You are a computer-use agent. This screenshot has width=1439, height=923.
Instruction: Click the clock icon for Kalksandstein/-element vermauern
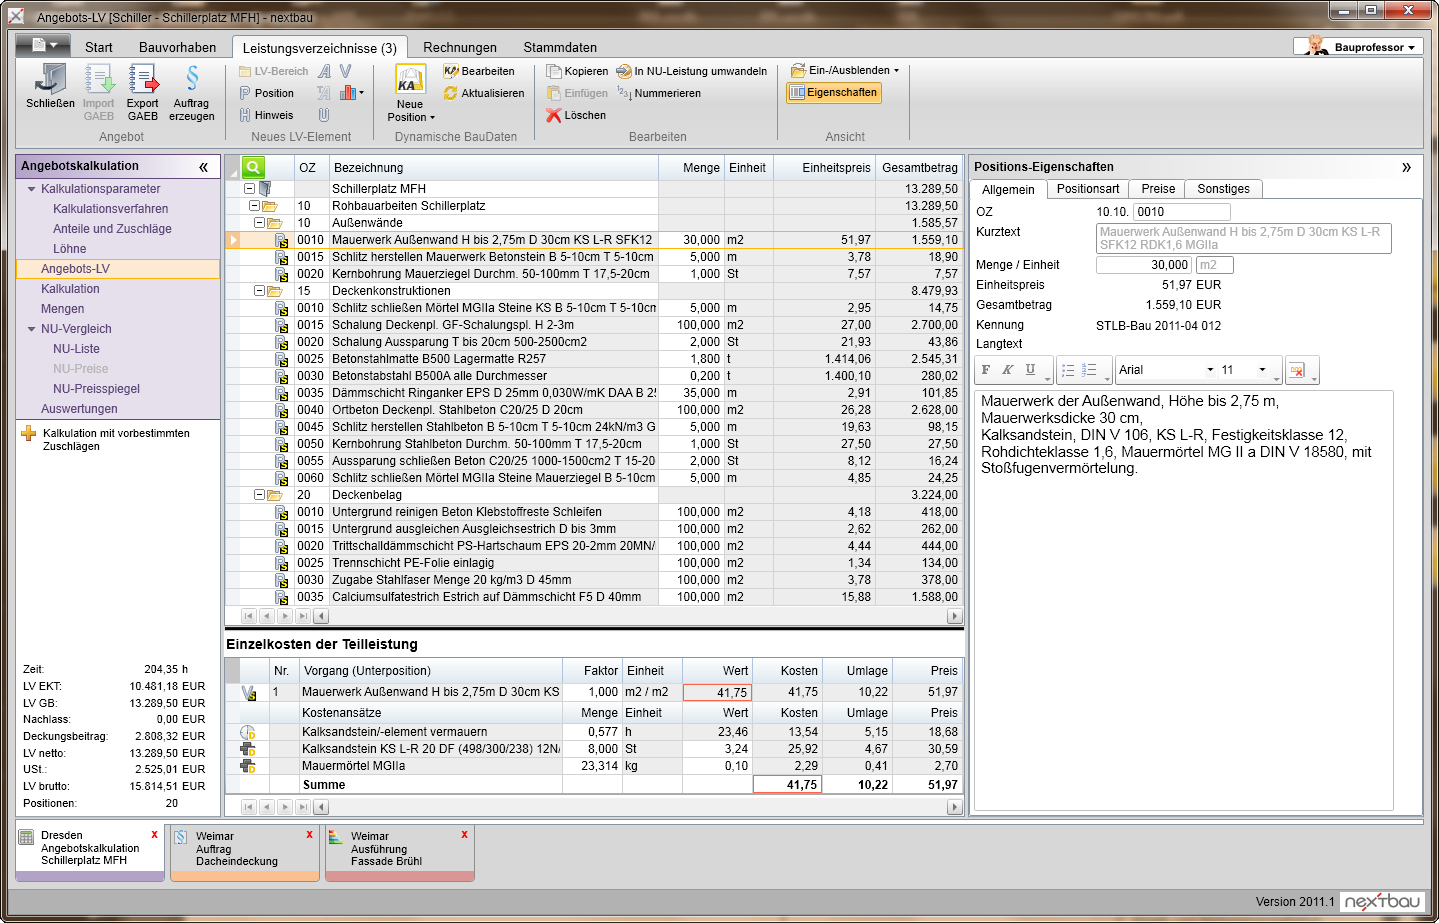(248, 732)
